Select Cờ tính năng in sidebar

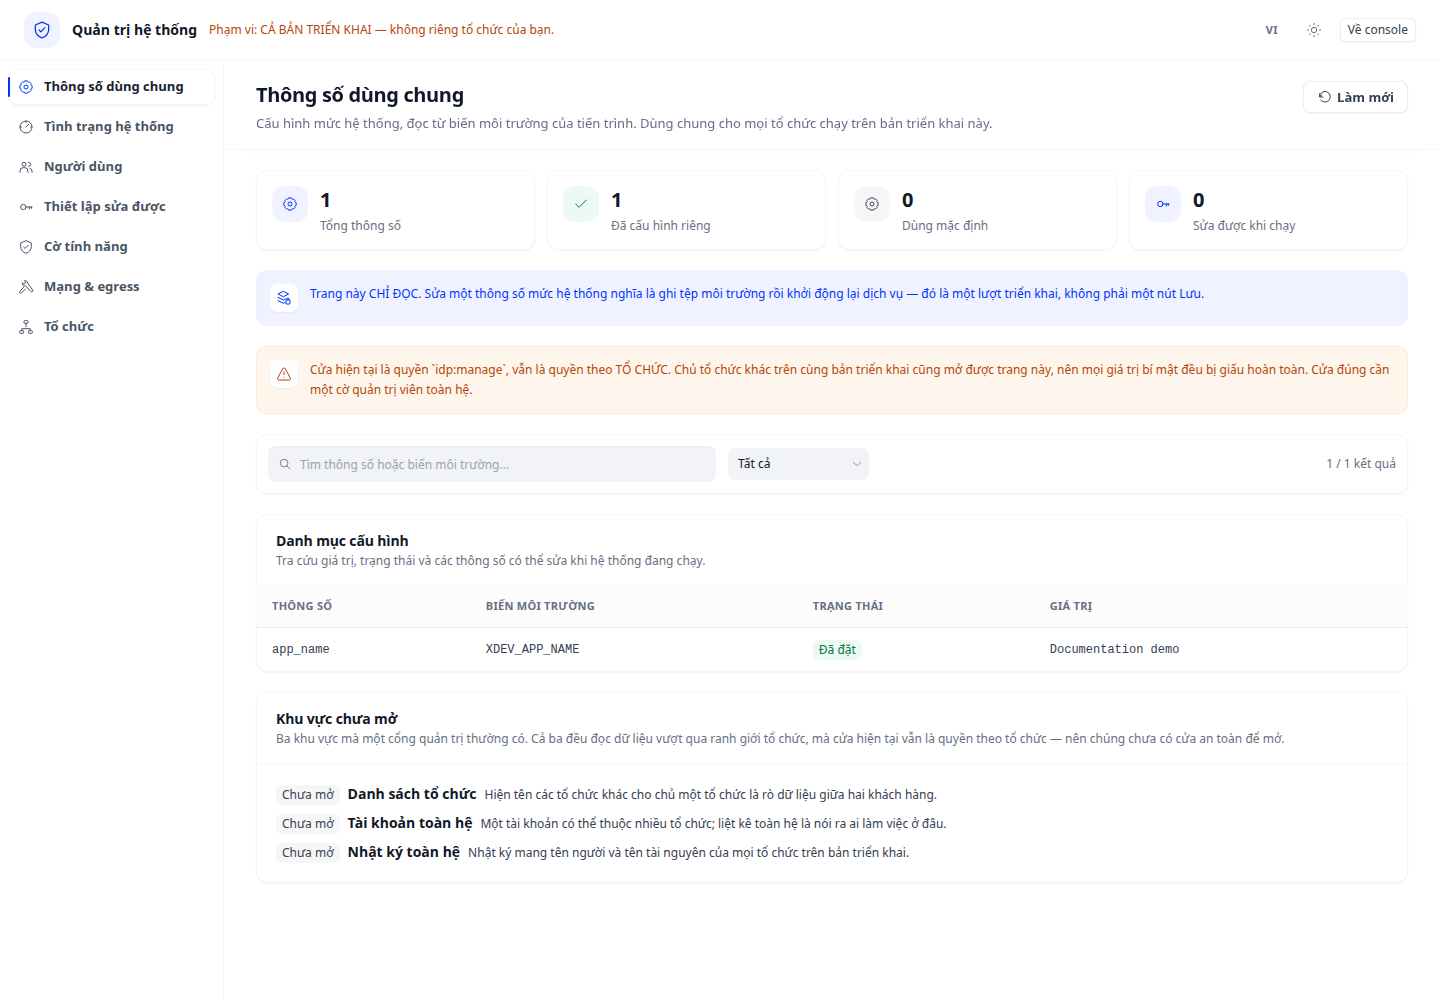click(112, 247)
